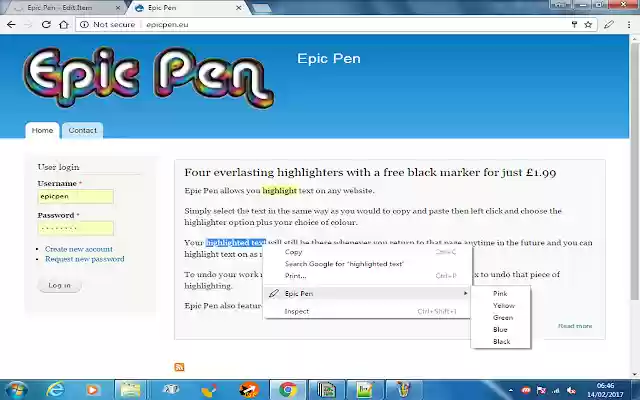Click the RSS feed icon

click(x=179, y=367)
